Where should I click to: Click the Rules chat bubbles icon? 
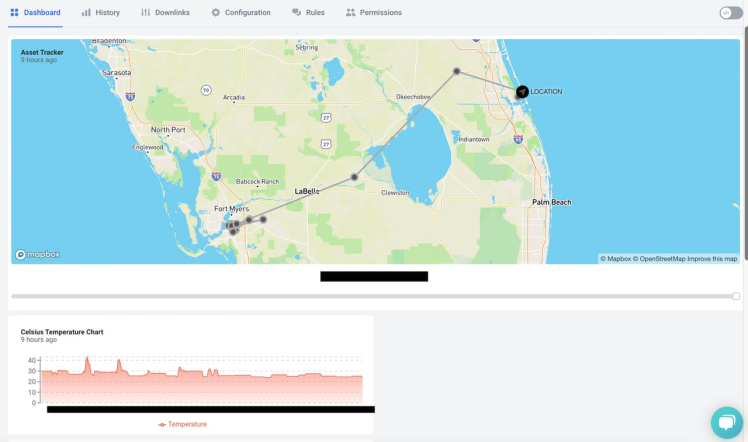(296, 12)
